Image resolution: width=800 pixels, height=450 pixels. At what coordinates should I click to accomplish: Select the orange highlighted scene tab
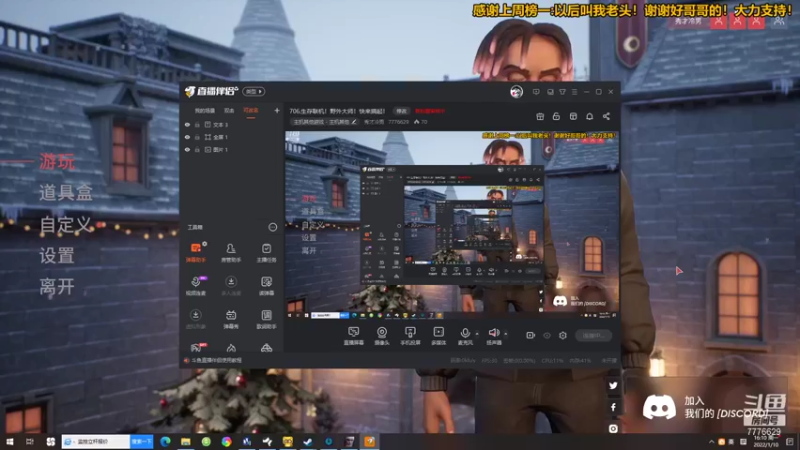(x=251, y=110)
